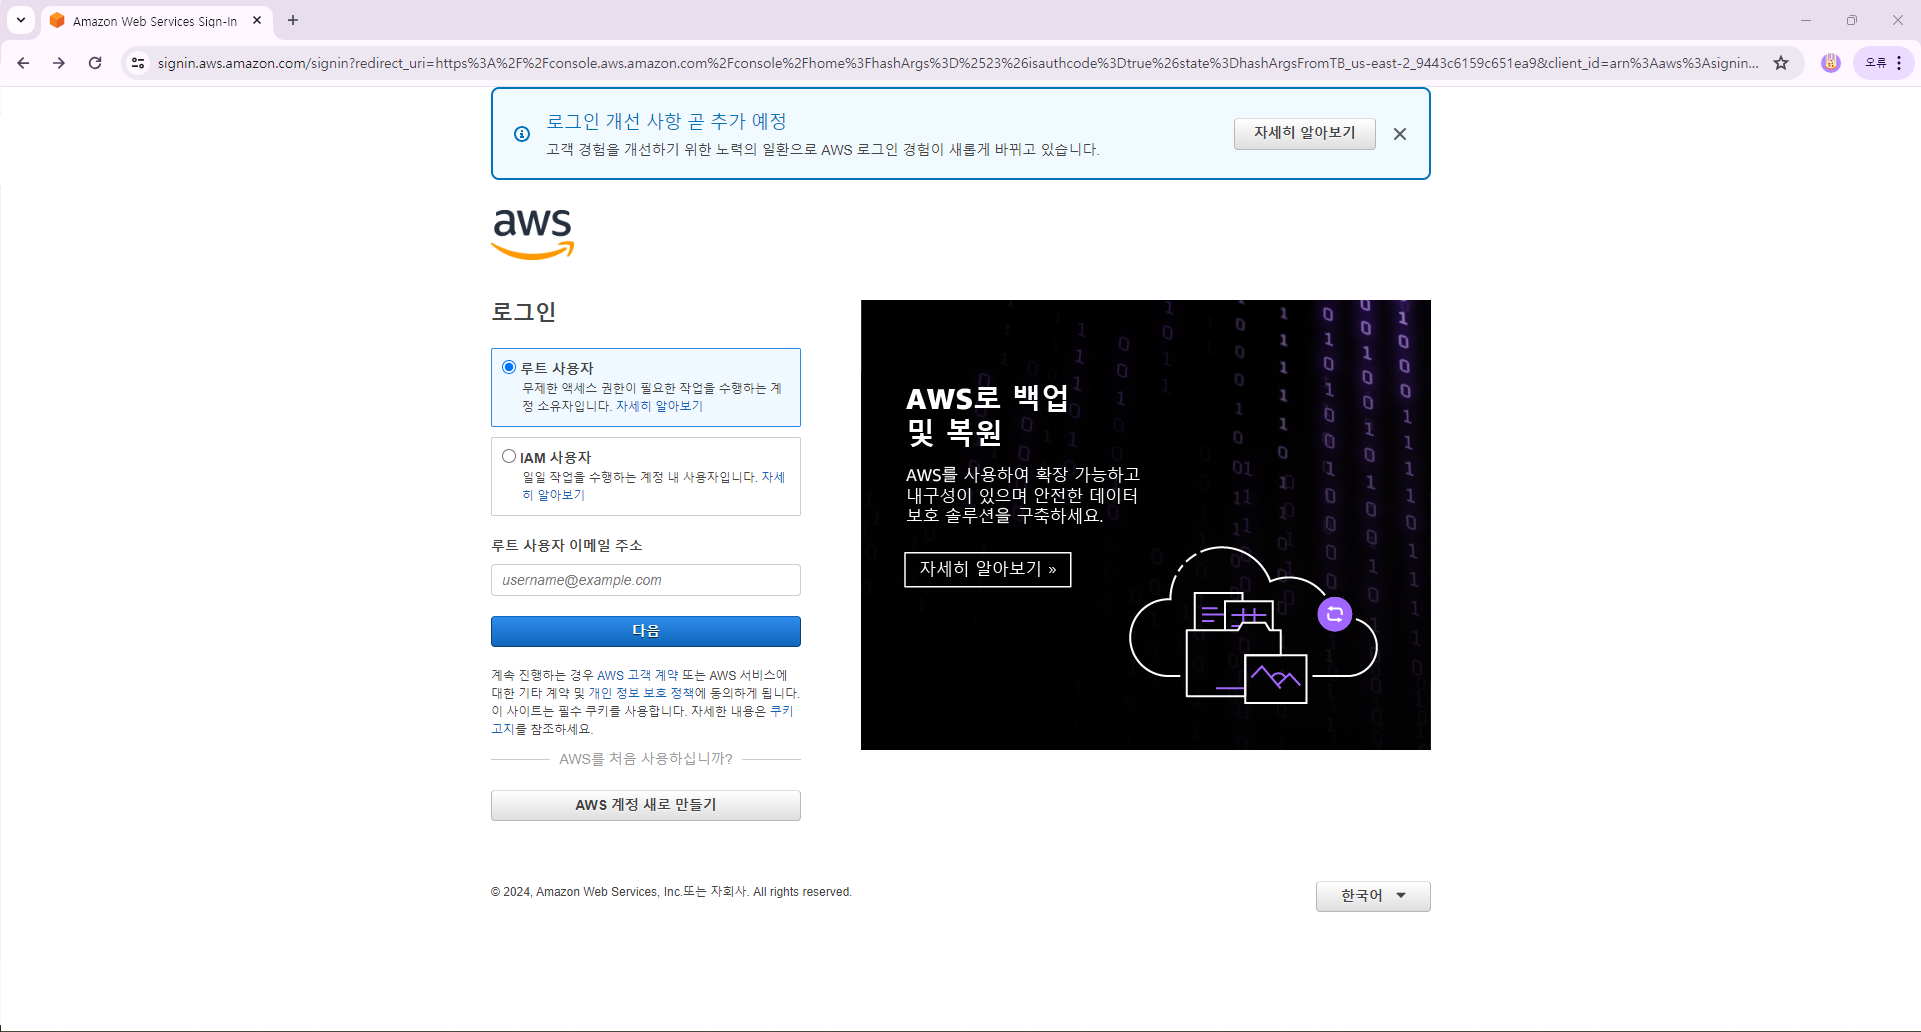The height and width of the screenshot is (1032, 1921).
Task: Click the blue 다음 button
Action: [646, 631]
